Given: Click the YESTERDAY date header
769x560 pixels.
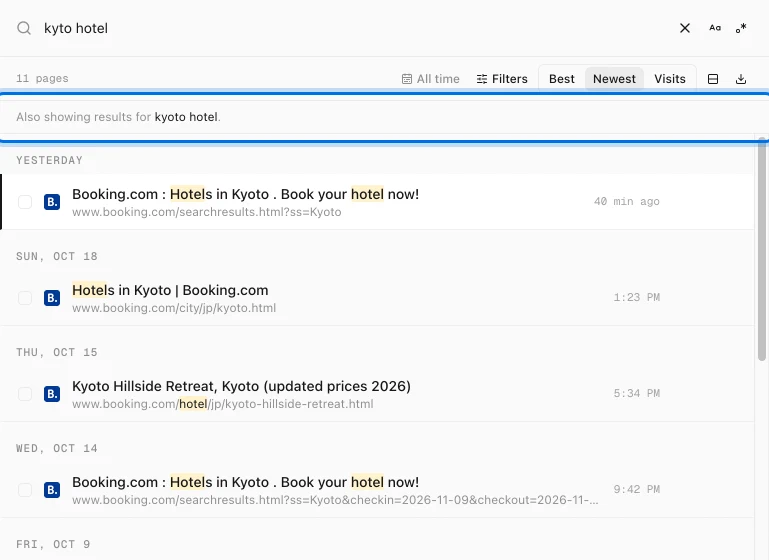Looking at the screenshot, I should tap(49, 160).
